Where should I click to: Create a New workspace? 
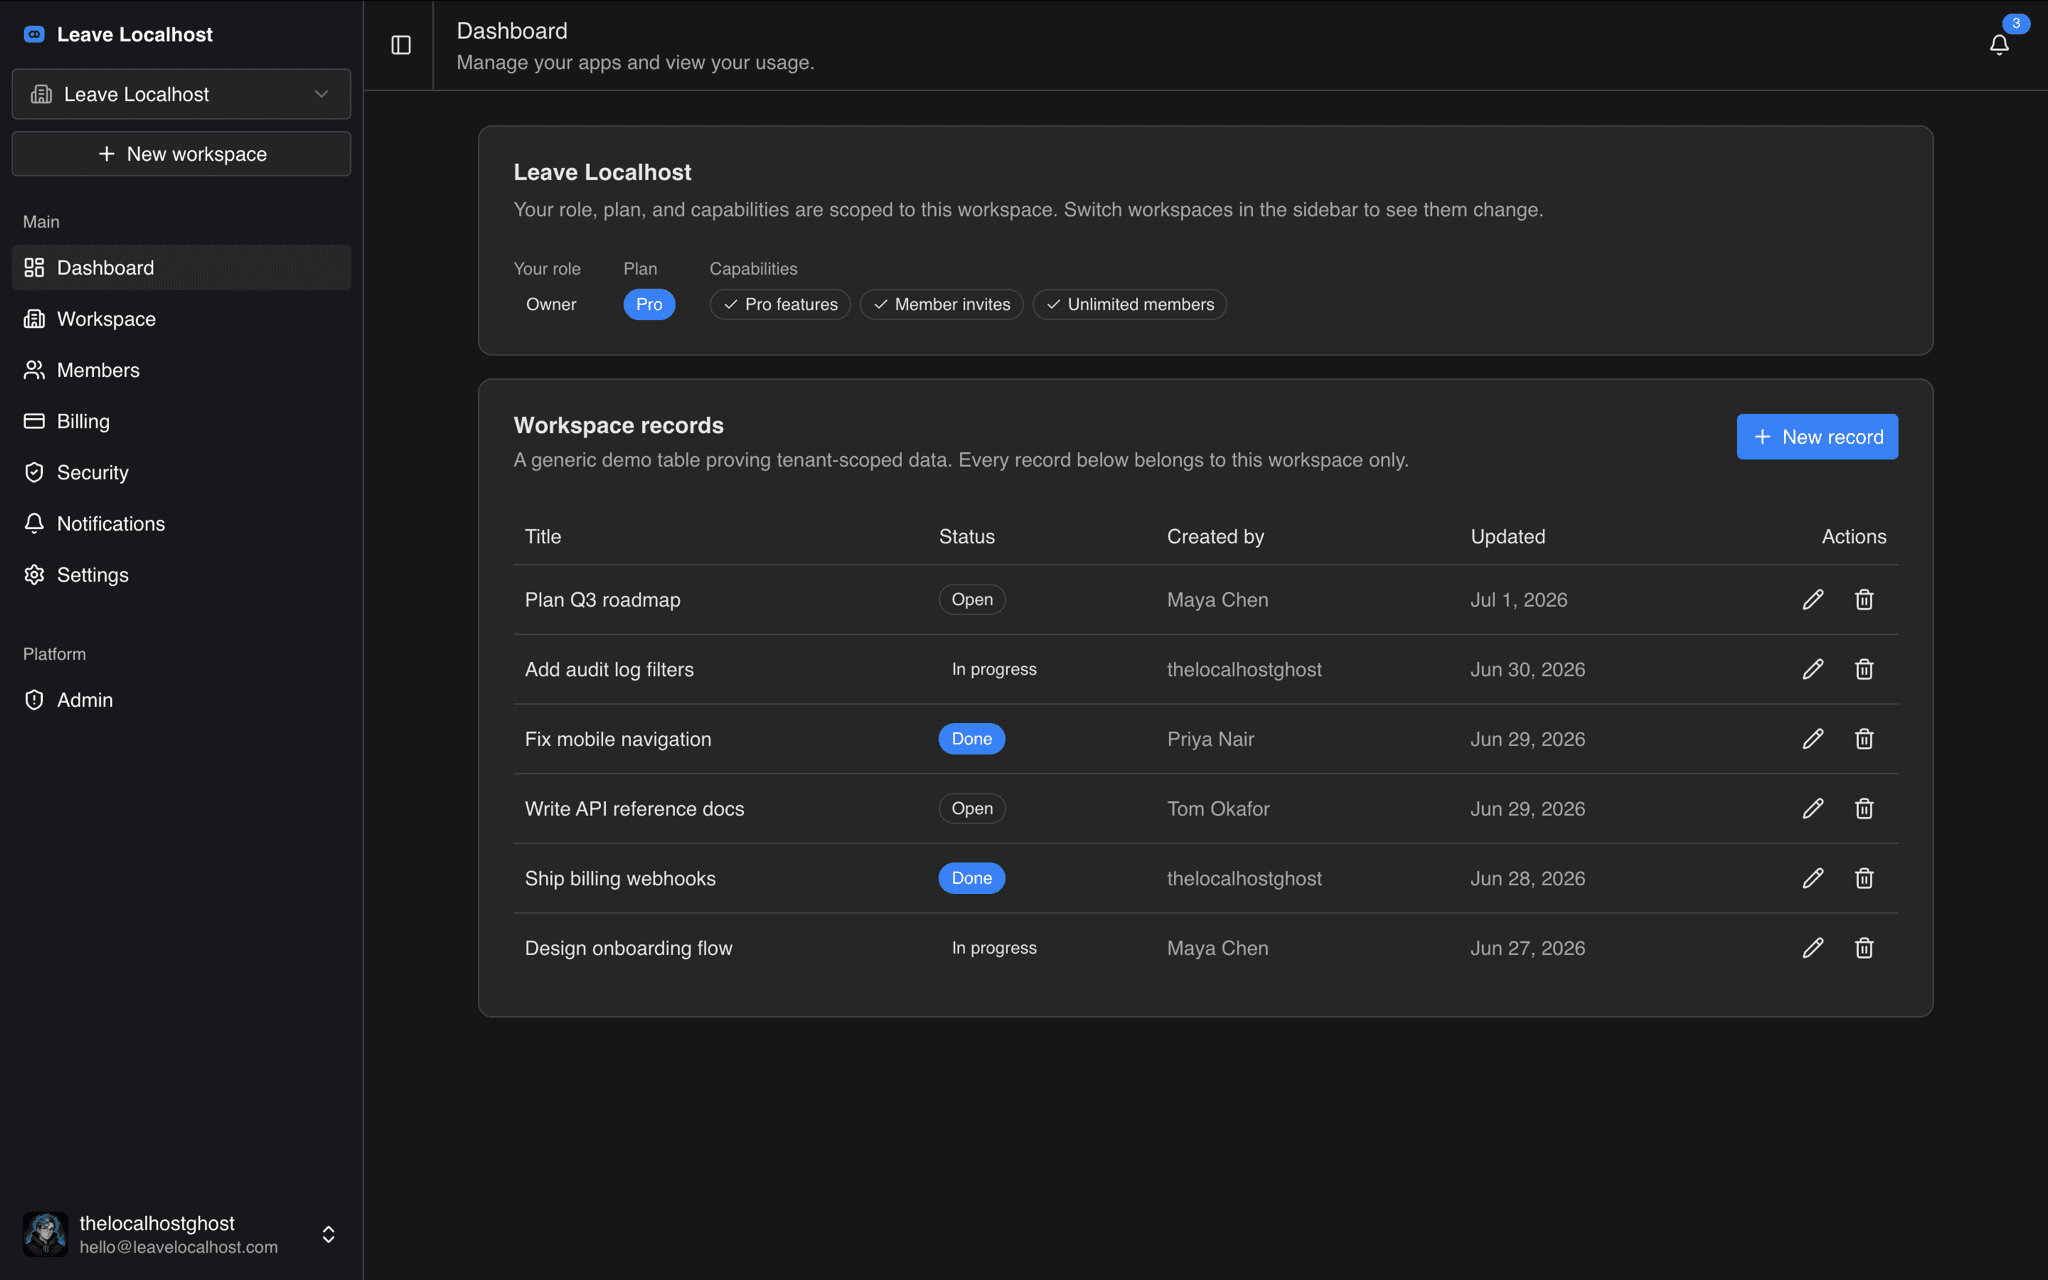pyautogui.click(x=181, y=154)
